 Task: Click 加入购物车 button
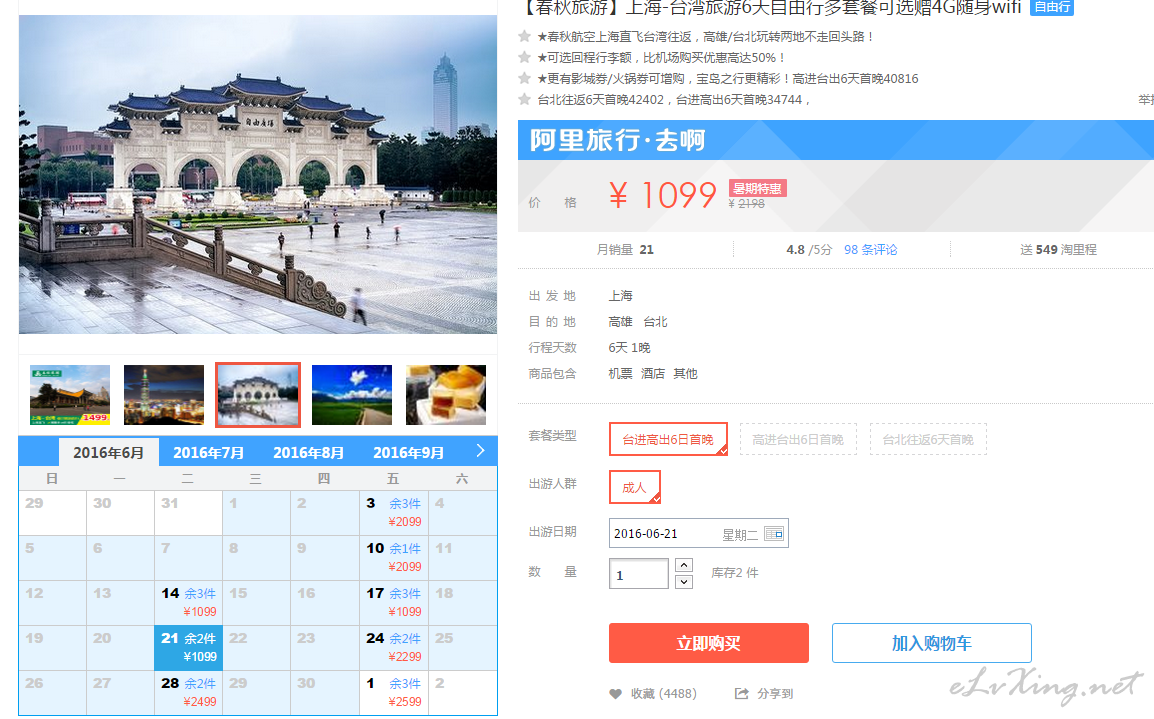pos(932,643)
